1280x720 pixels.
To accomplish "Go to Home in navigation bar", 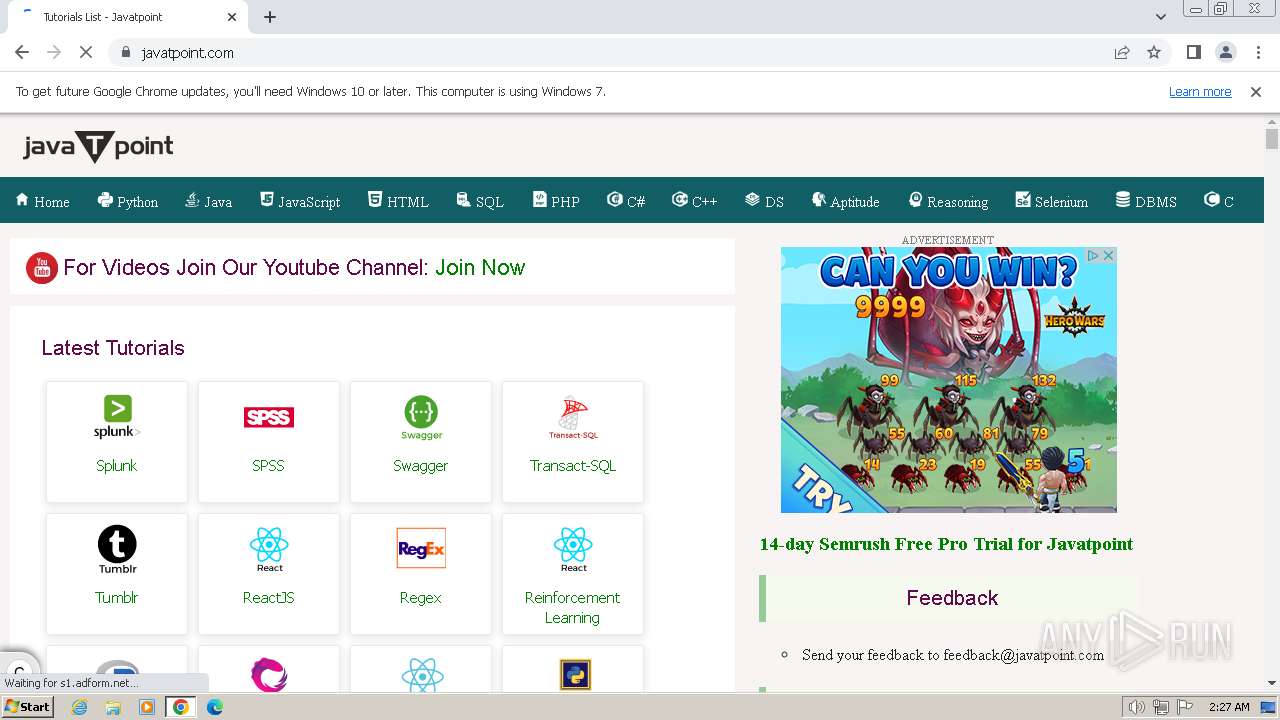I will 42,201.
